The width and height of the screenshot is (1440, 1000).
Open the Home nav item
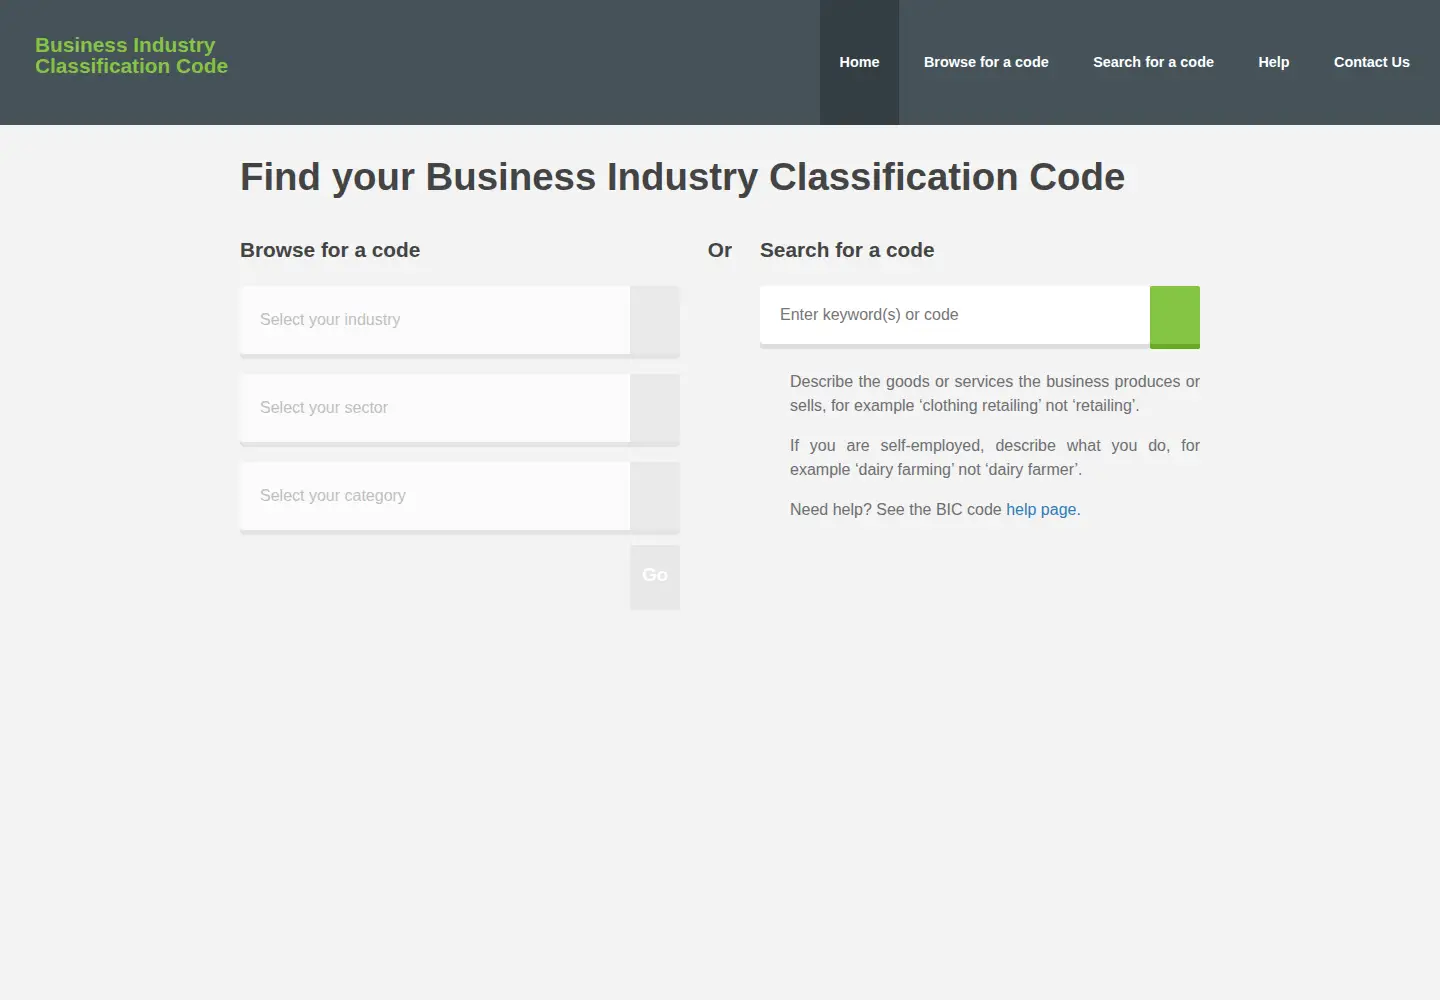859,62
